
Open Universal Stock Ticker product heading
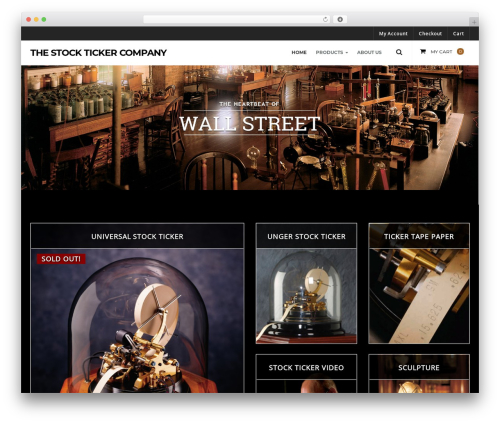137,236
